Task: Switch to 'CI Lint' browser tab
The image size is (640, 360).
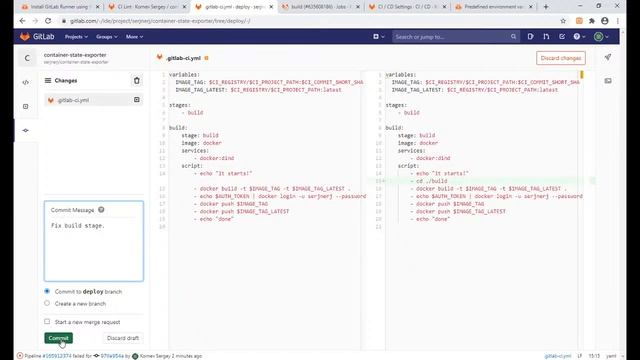Action: click(x=147, y=7)
